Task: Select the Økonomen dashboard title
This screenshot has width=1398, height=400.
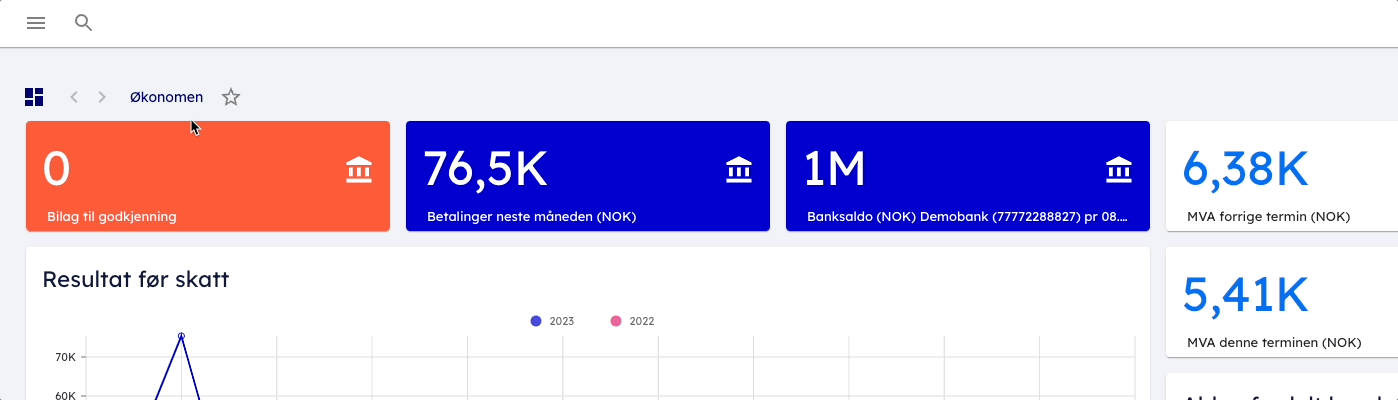Action: click(x=166, y=97)
